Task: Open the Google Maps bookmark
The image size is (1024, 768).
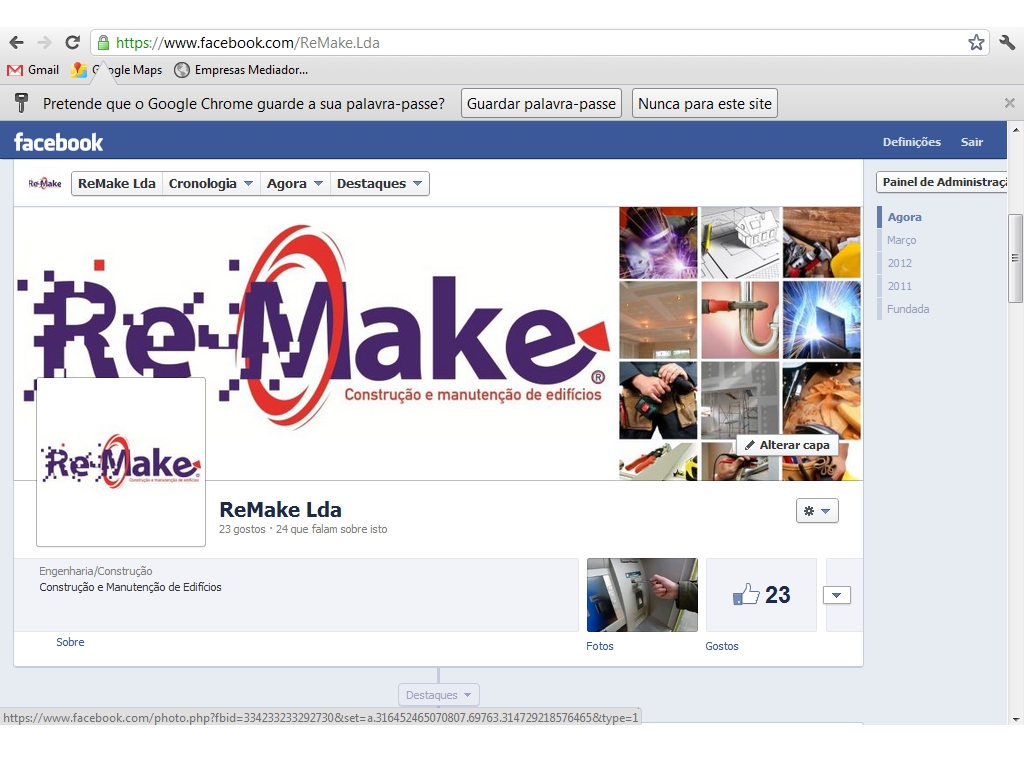Action: coord(117,70)
